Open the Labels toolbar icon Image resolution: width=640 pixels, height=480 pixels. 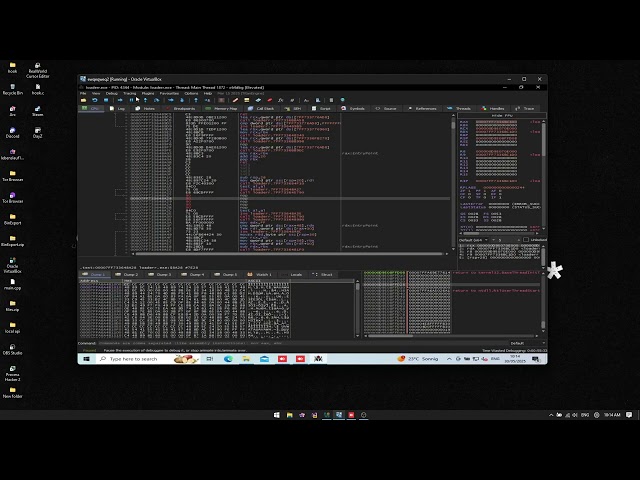(258, 100)
